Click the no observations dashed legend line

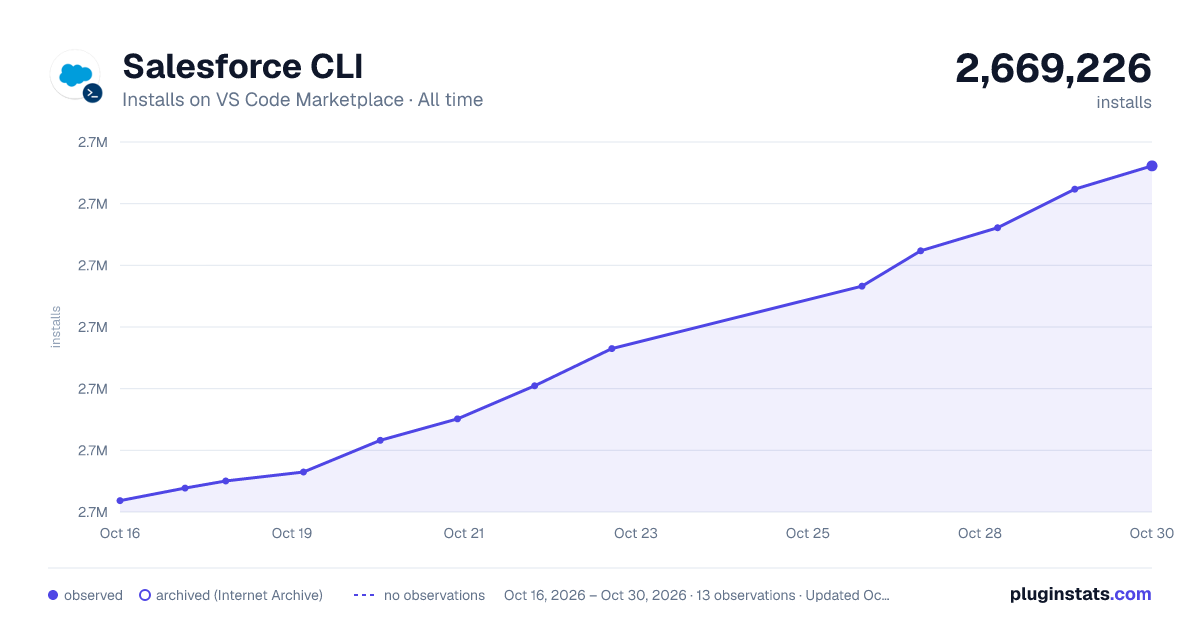[x=364, y=595]
